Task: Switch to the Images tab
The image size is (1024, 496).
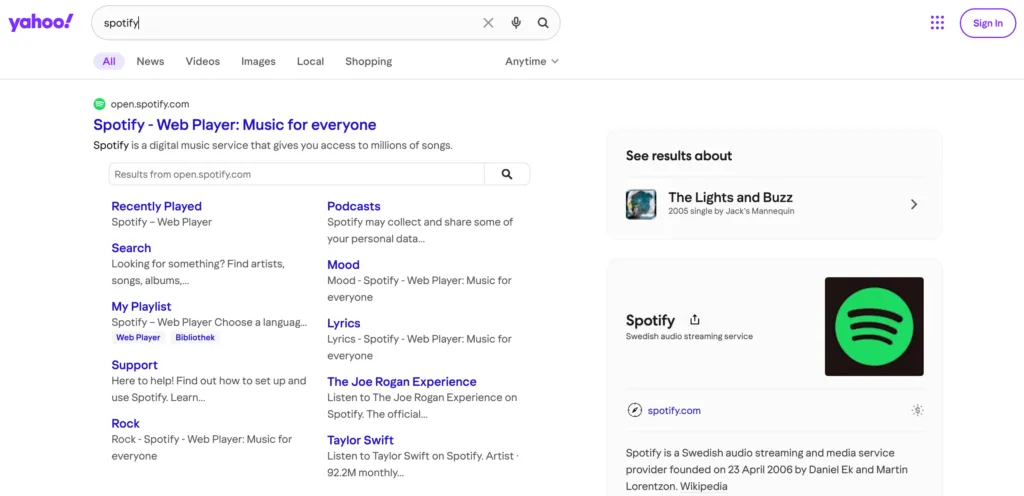Action: (259, 61)
